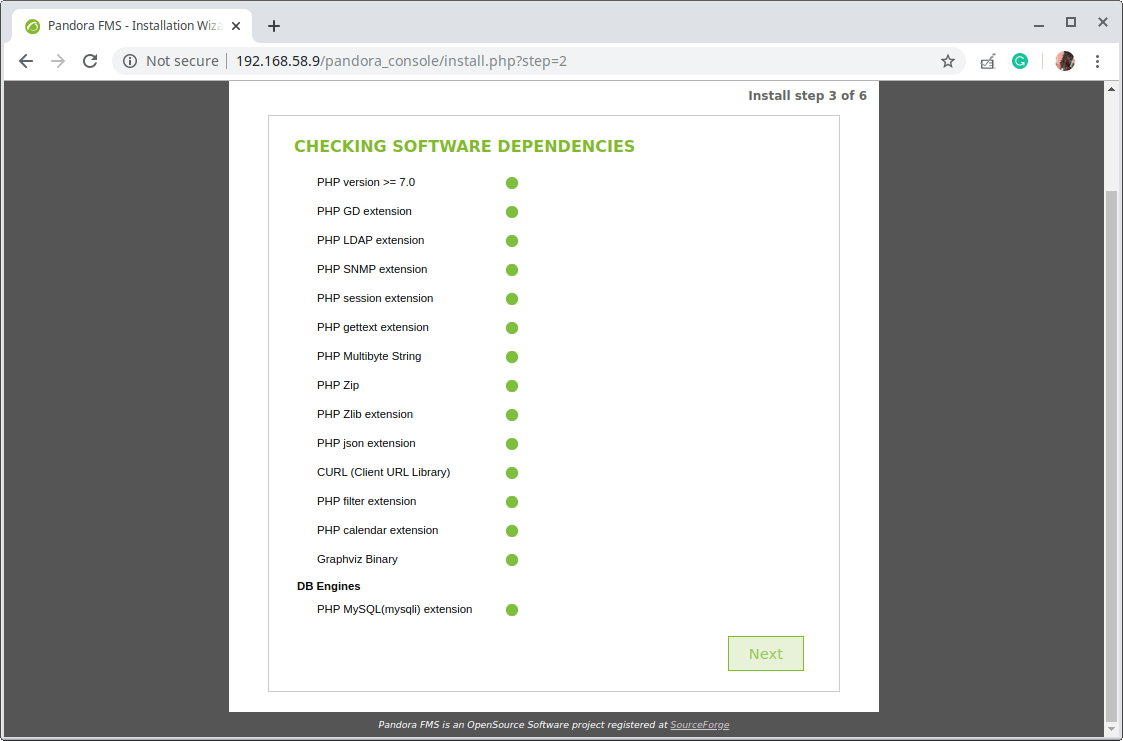Click the 'PHP calendar extension' label

[377, 531]
